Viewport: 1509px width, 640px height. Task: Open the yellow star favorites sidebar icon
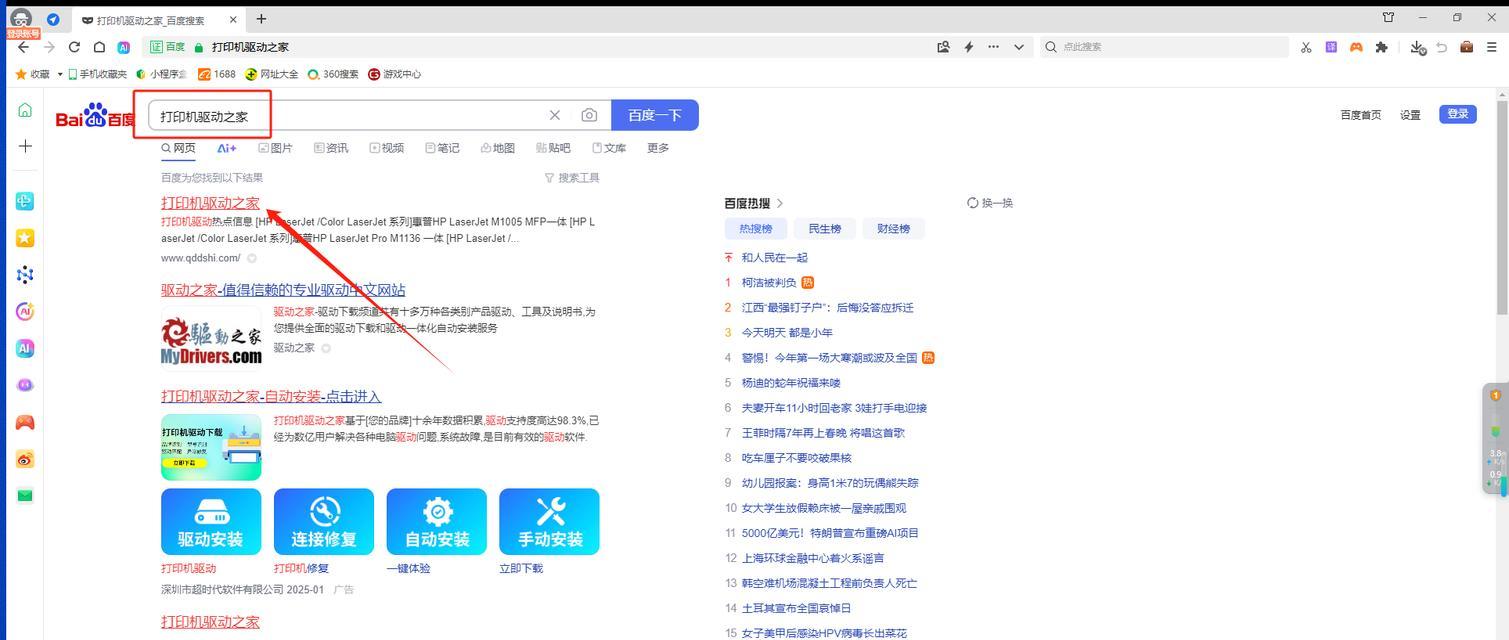(x=25, y=238)
